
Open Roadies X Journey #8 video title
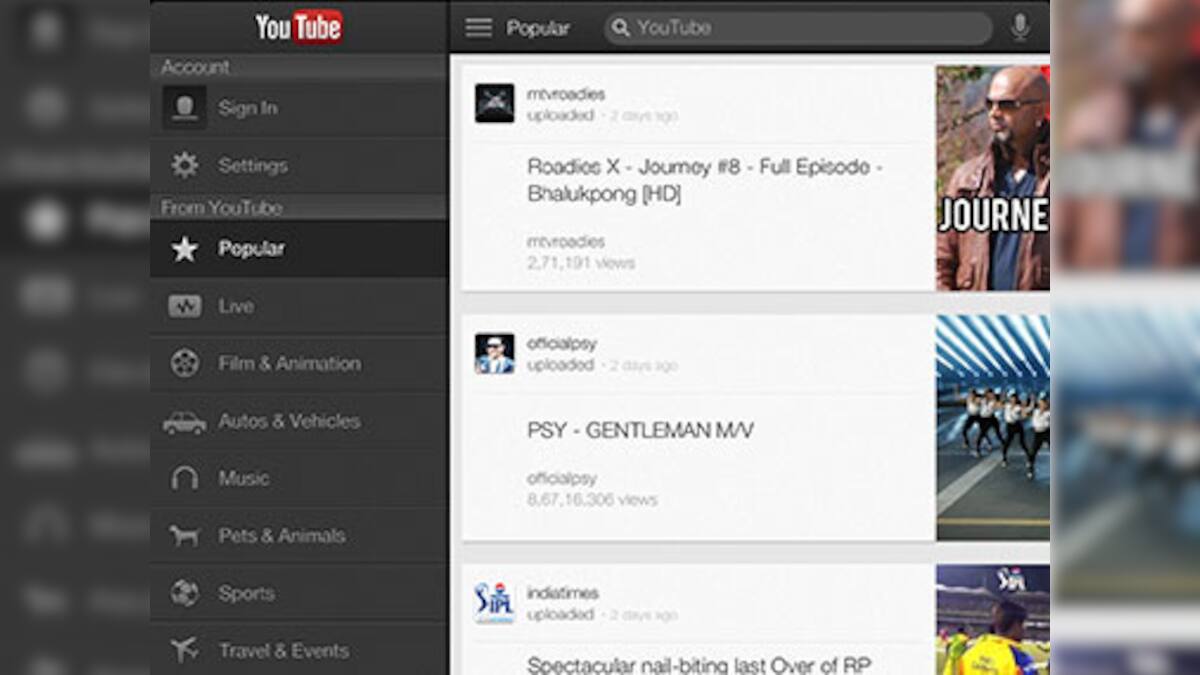click(705, 180)
